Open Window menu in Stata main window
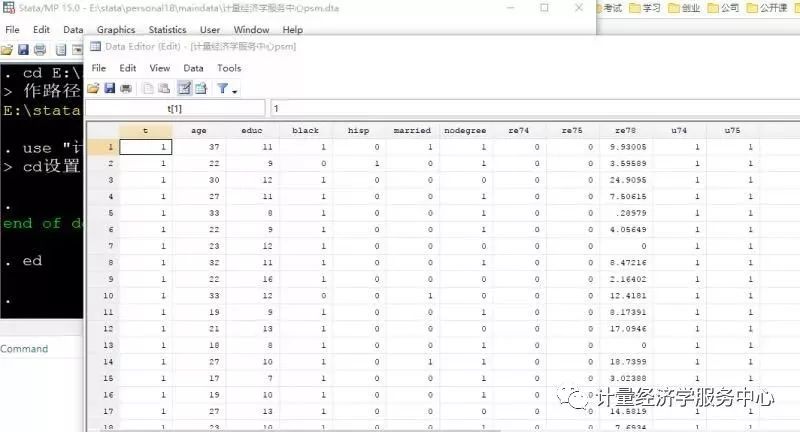Viewport: 800px width, 432px height. [251, 30]
